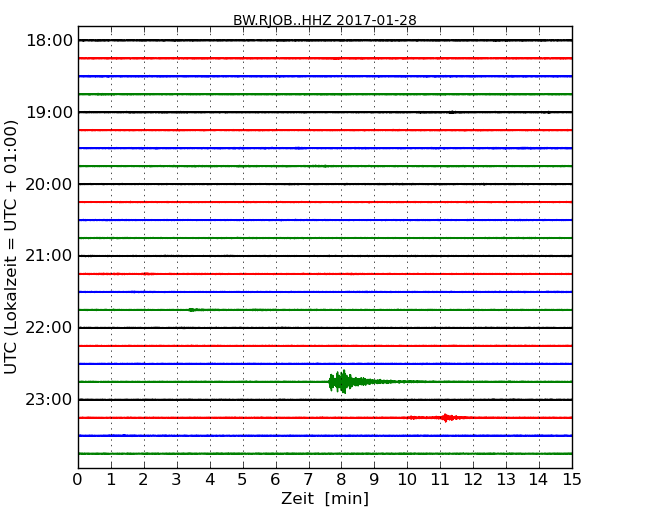Viewport: 650px width, 520px height.
Task: Click the x-axis title Zeit [min]
Action: (x=325, y=498)
